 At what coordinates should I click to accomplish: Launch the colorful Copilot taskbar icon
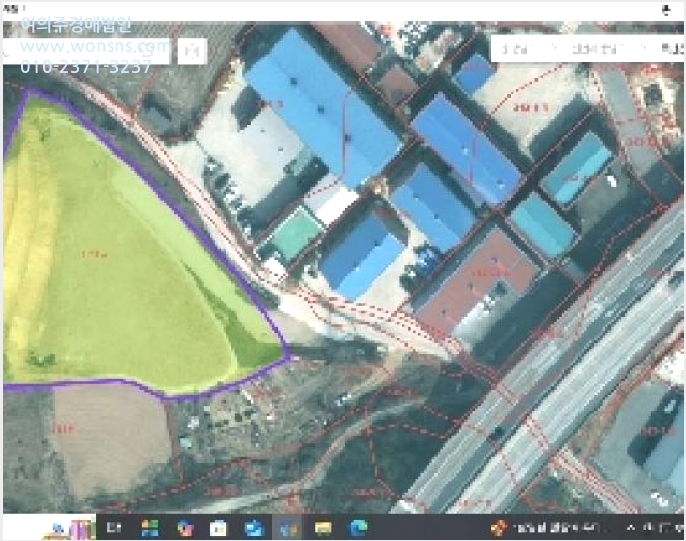coord(185,528)
